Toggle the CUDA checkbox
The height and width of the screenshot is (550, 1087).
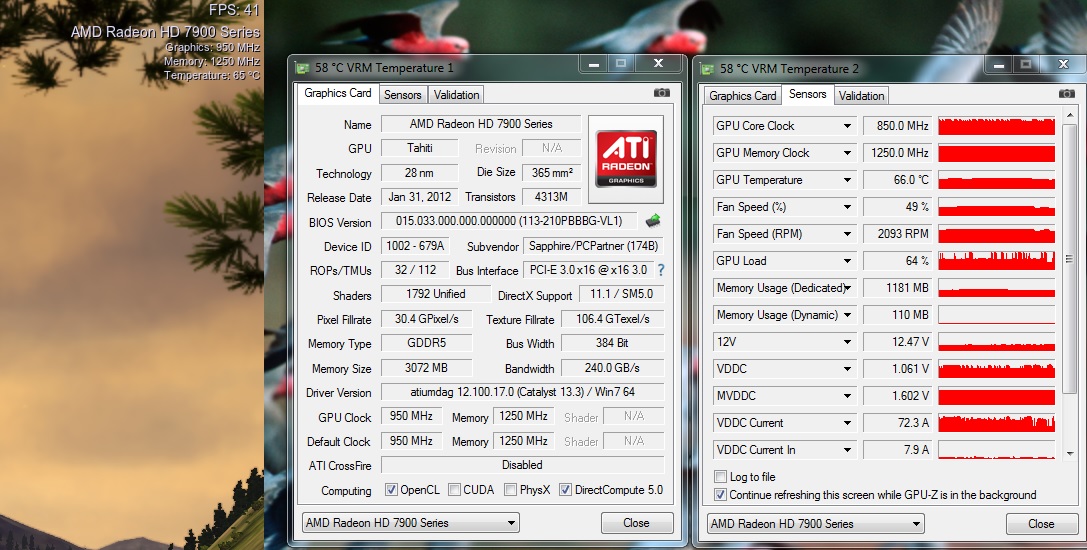454,490
